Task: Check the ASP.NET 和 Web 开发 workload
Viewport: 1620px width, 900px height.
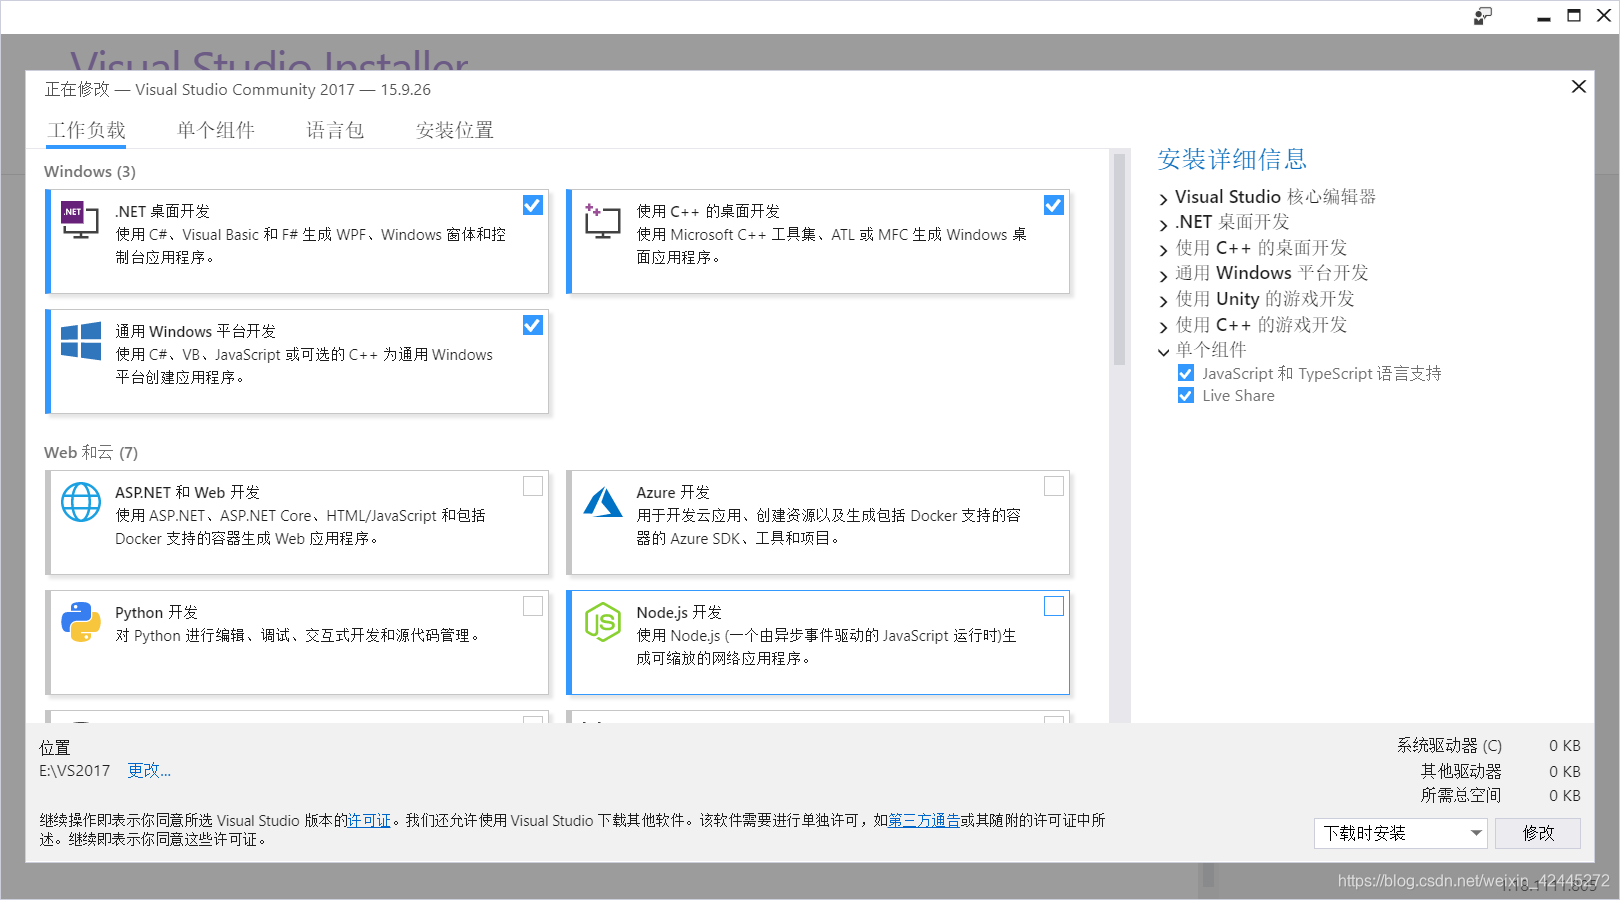Action: tap(533, 486)
